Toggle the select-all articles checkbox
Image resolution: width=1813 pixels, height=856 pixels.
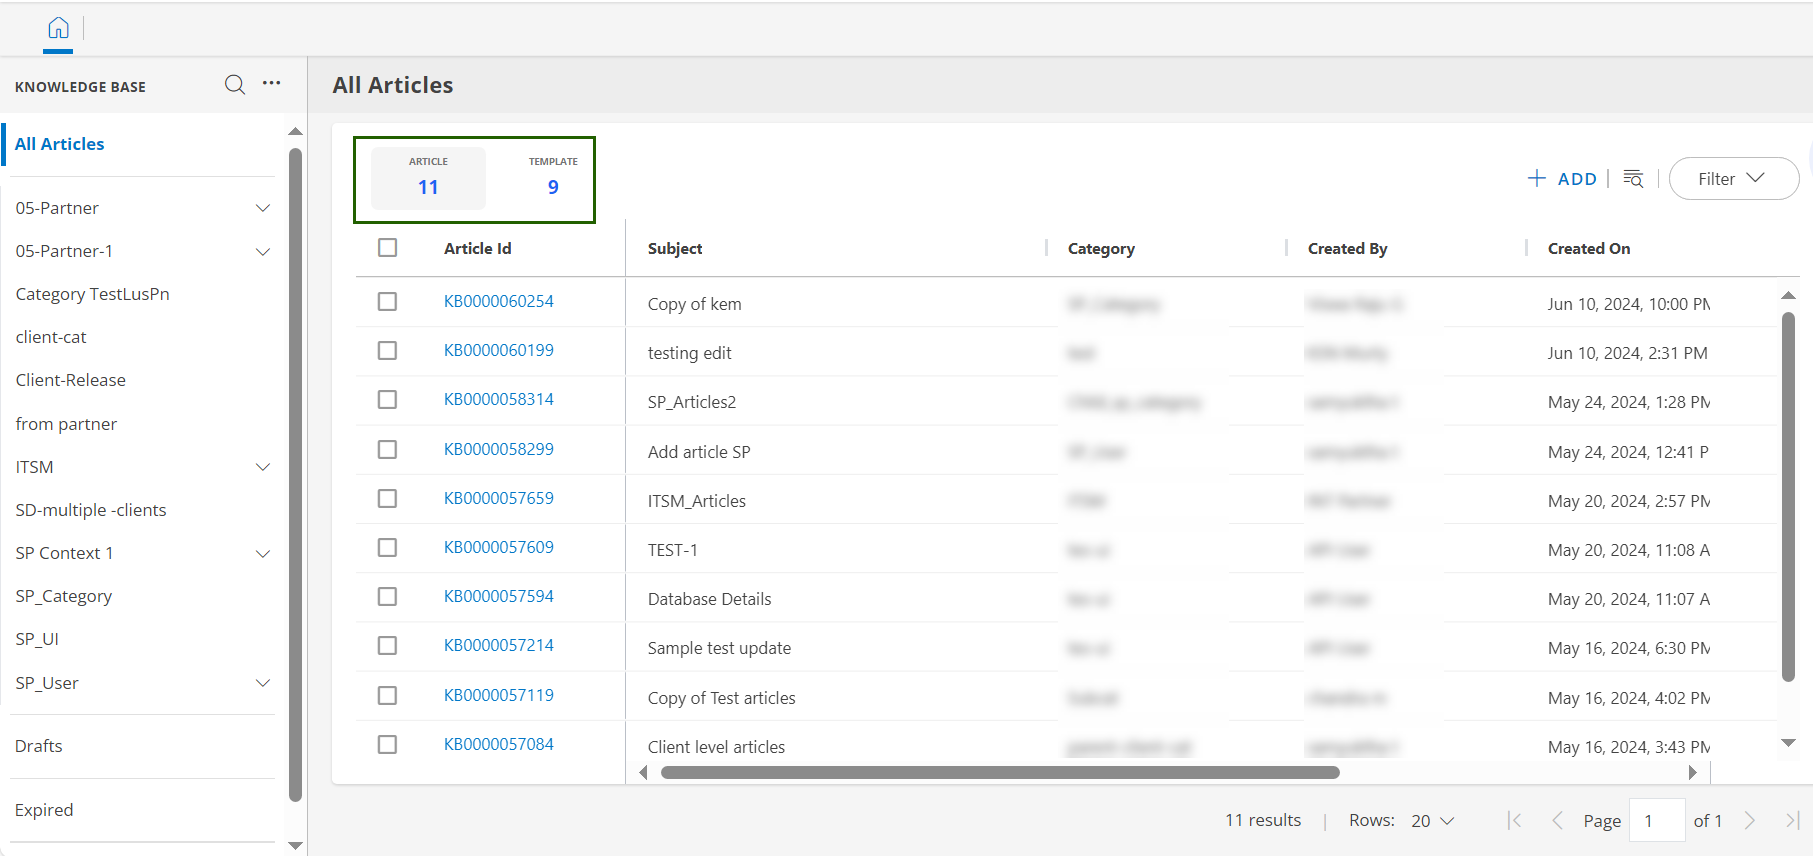click(x=388, y=248)
